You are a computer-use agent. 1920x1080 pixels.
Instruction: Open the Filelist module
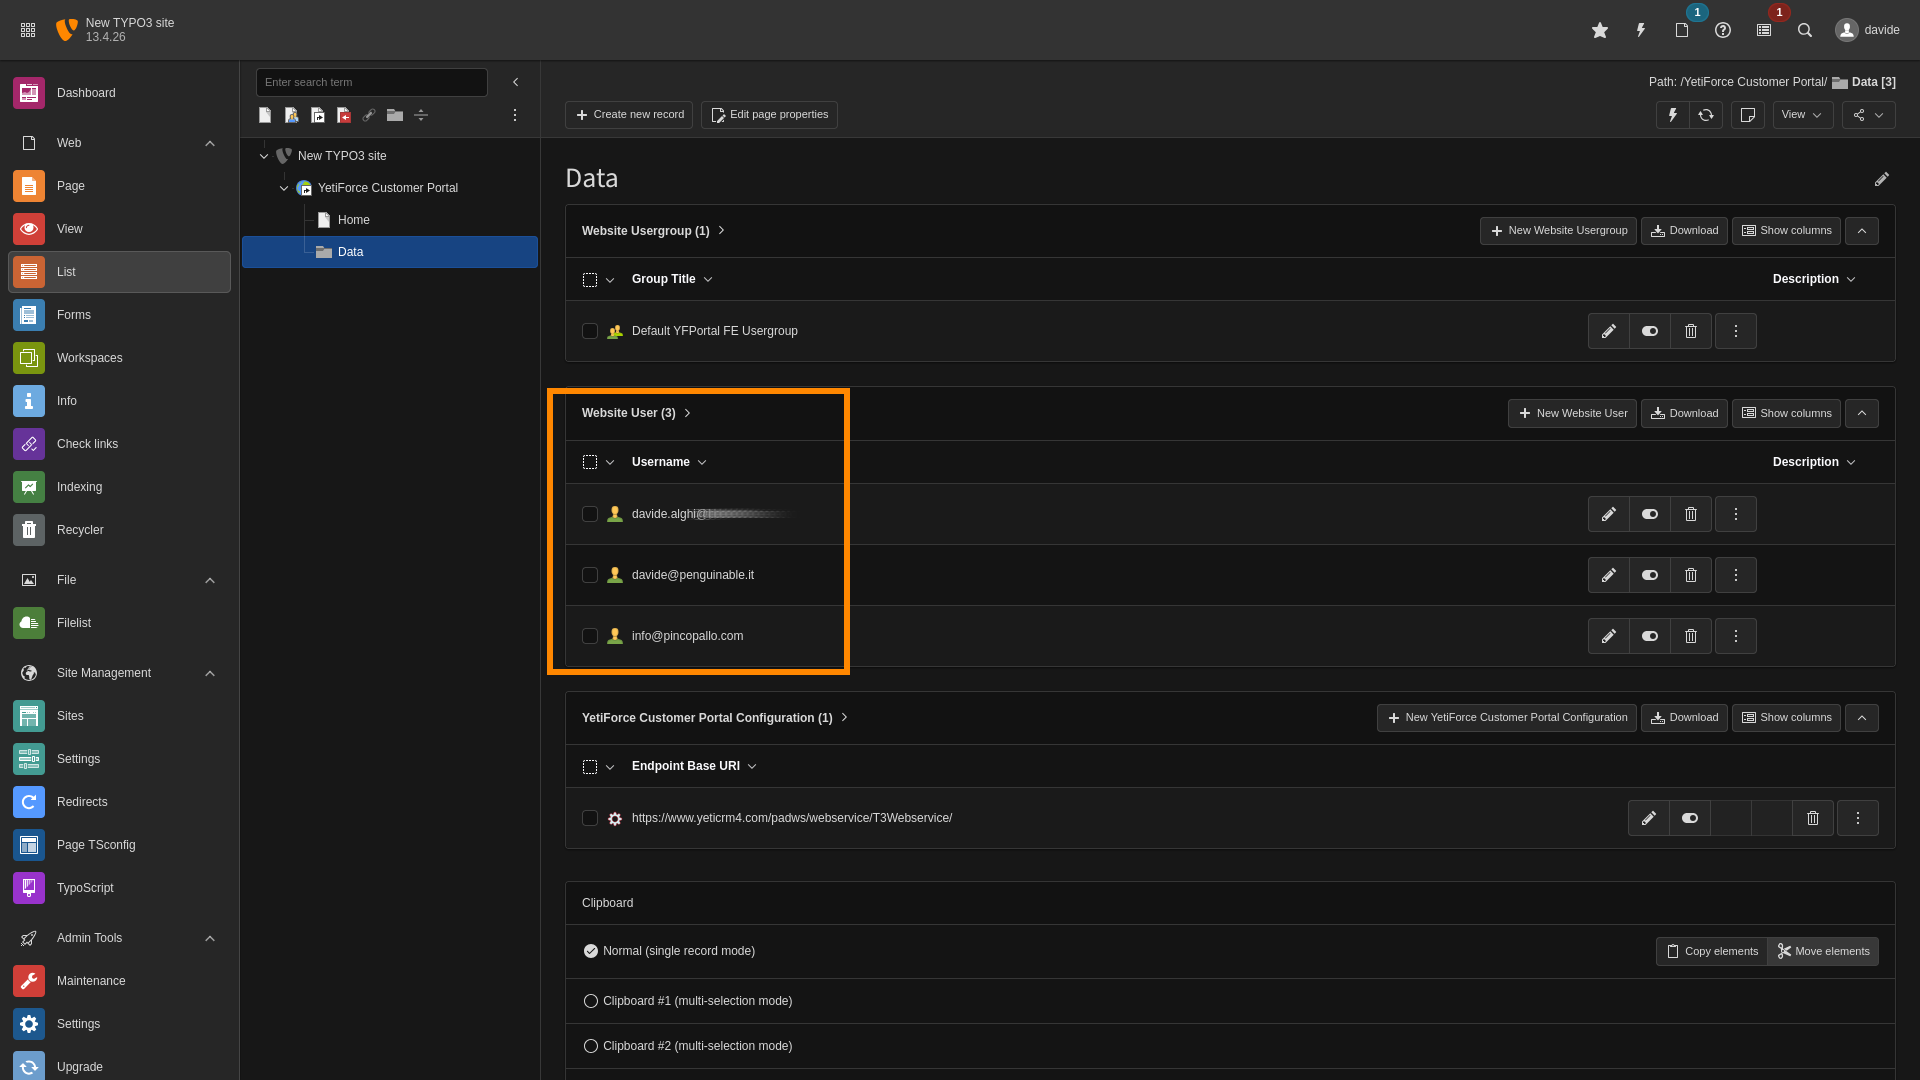74,623
